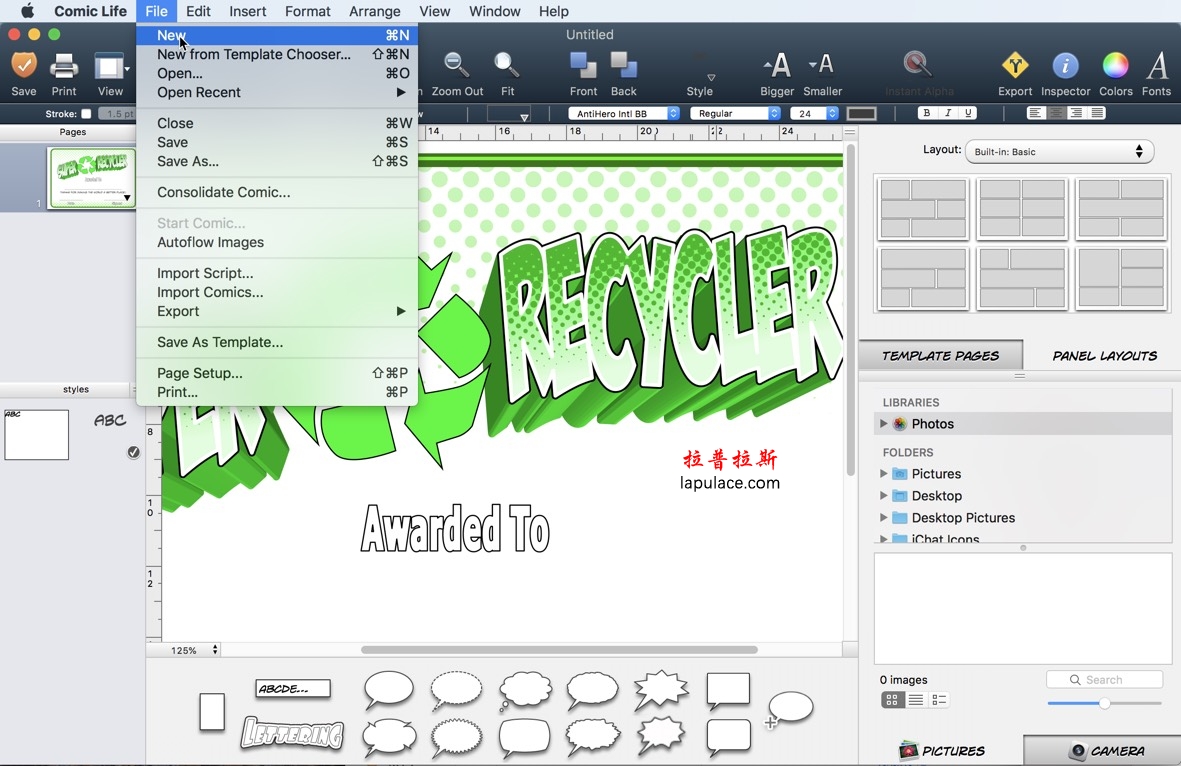This screenshot has width=1181, height=766.
Task: Open the Open Recent submenu
Action: (277, 92)
